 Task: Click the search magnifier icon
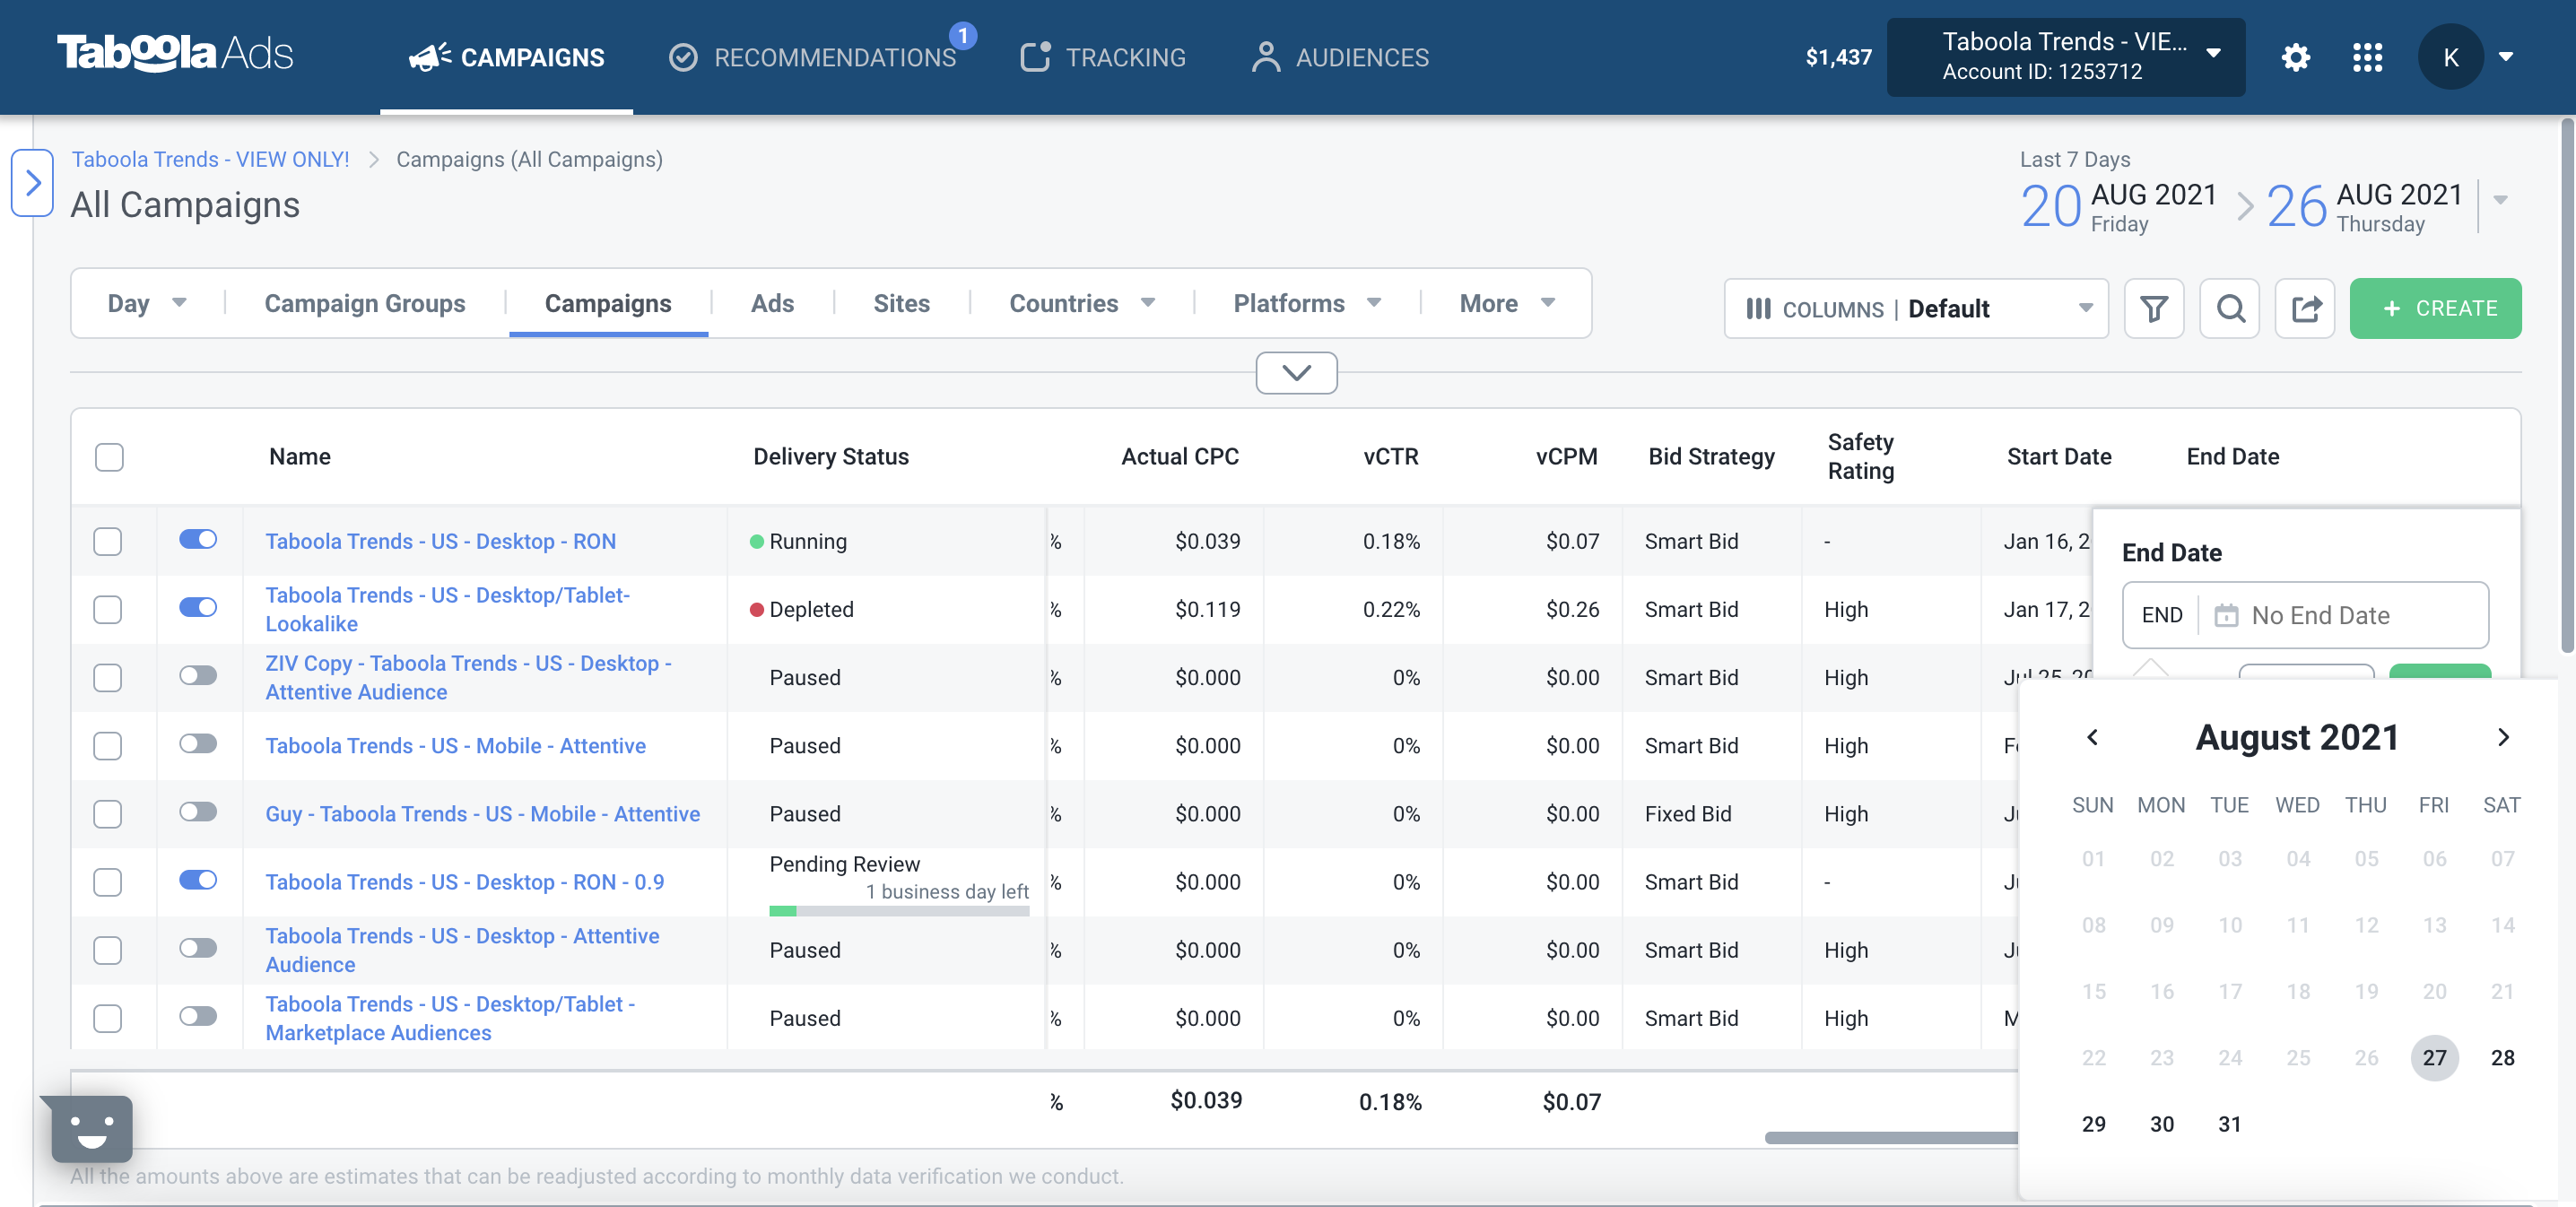[x=2229, y=308]
